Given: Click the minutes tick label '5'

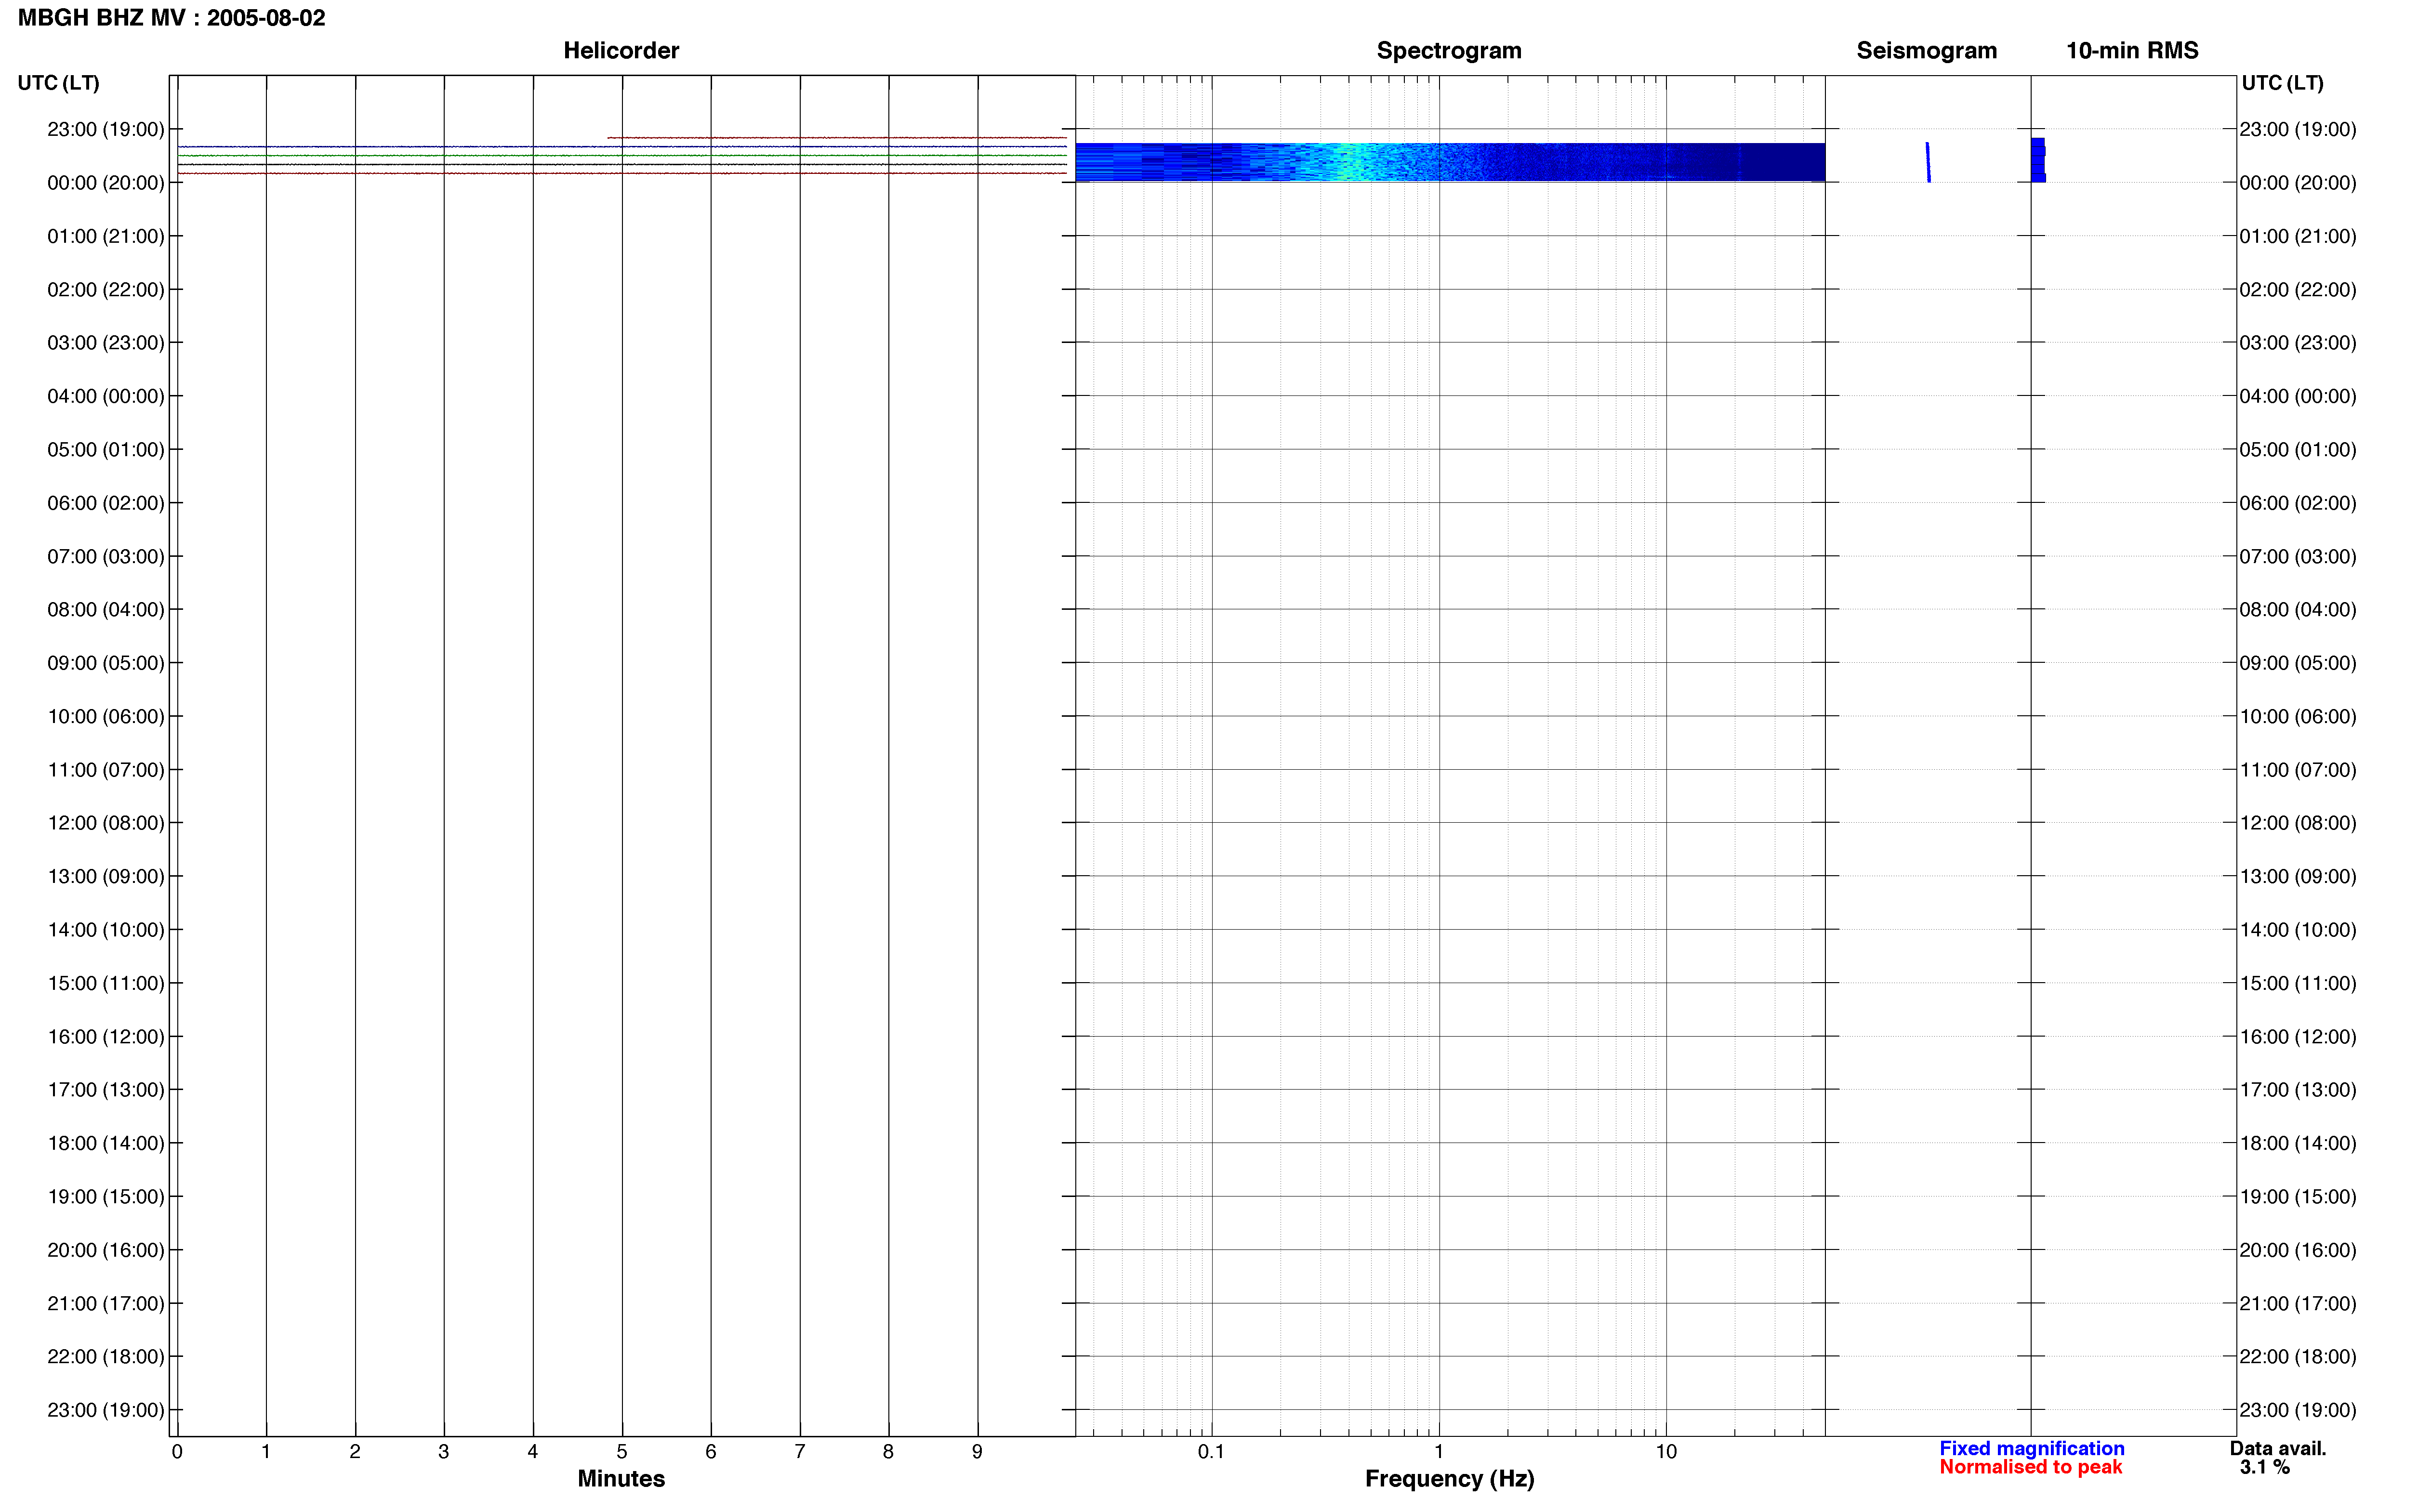Looking at the screenshot, I should (x=622, y=1452).
